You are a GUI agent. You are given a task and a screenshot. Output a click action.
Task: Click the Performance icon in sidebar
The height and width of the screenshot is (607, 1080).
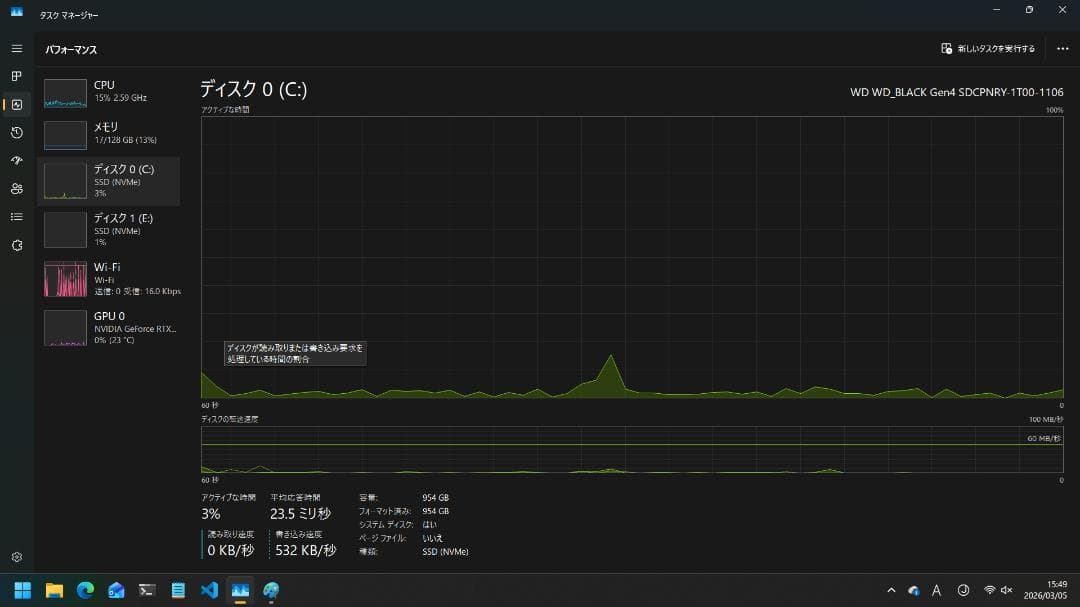pos(16,104)
